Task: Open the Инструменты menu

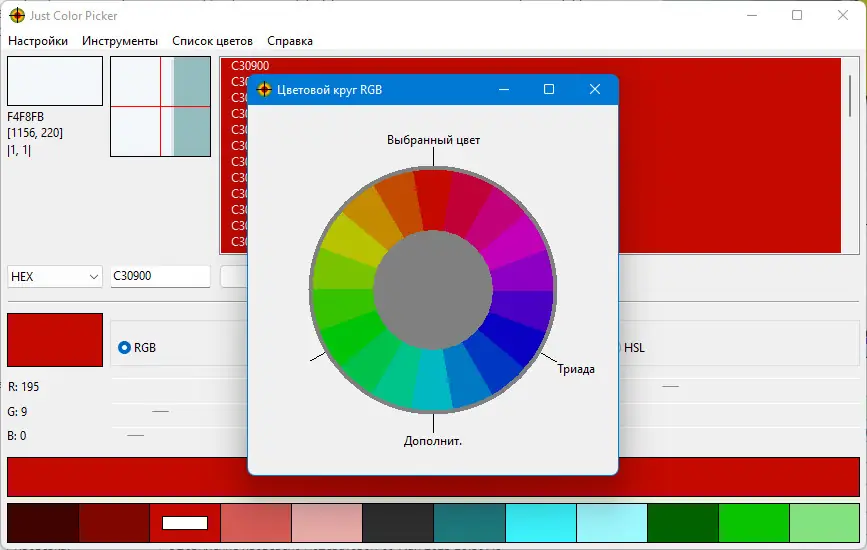Action: point(120,41)
